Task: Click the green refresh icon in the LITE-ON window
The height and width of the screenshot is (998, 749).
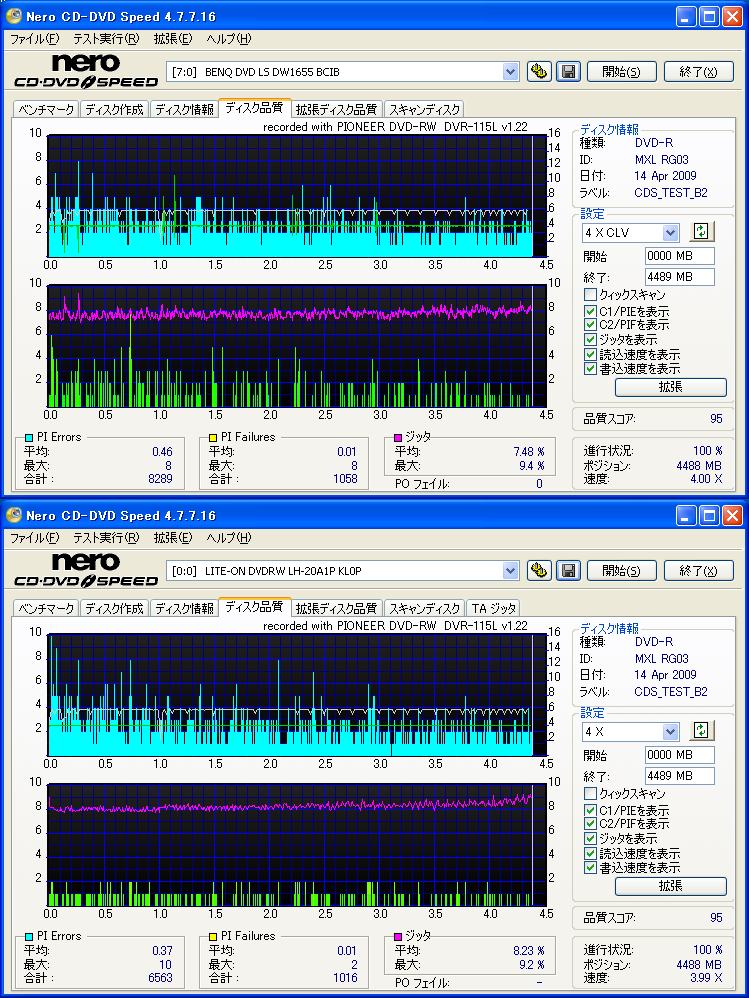Action: click(x=702, y=731)
